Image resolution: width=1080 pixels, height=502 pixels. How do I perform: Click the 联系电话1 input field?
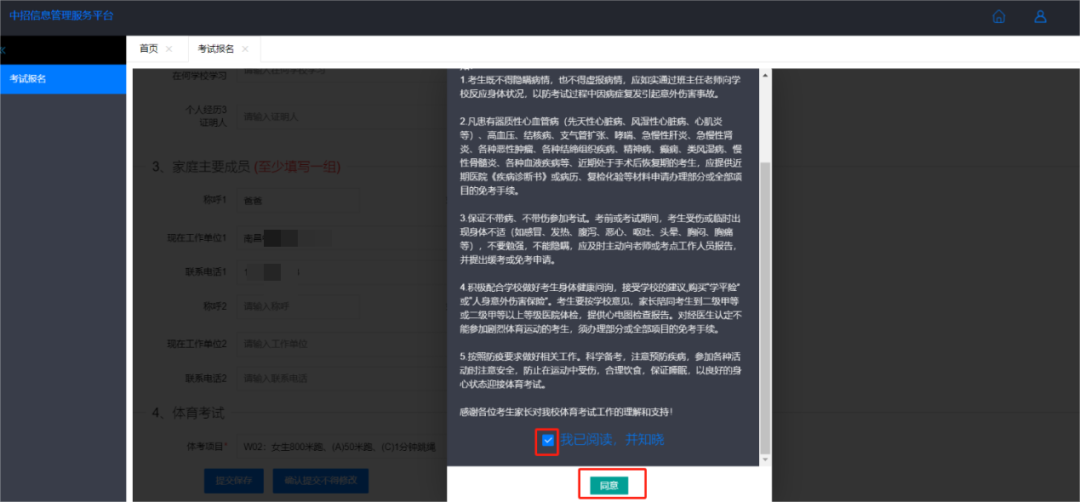pos(341,272)
